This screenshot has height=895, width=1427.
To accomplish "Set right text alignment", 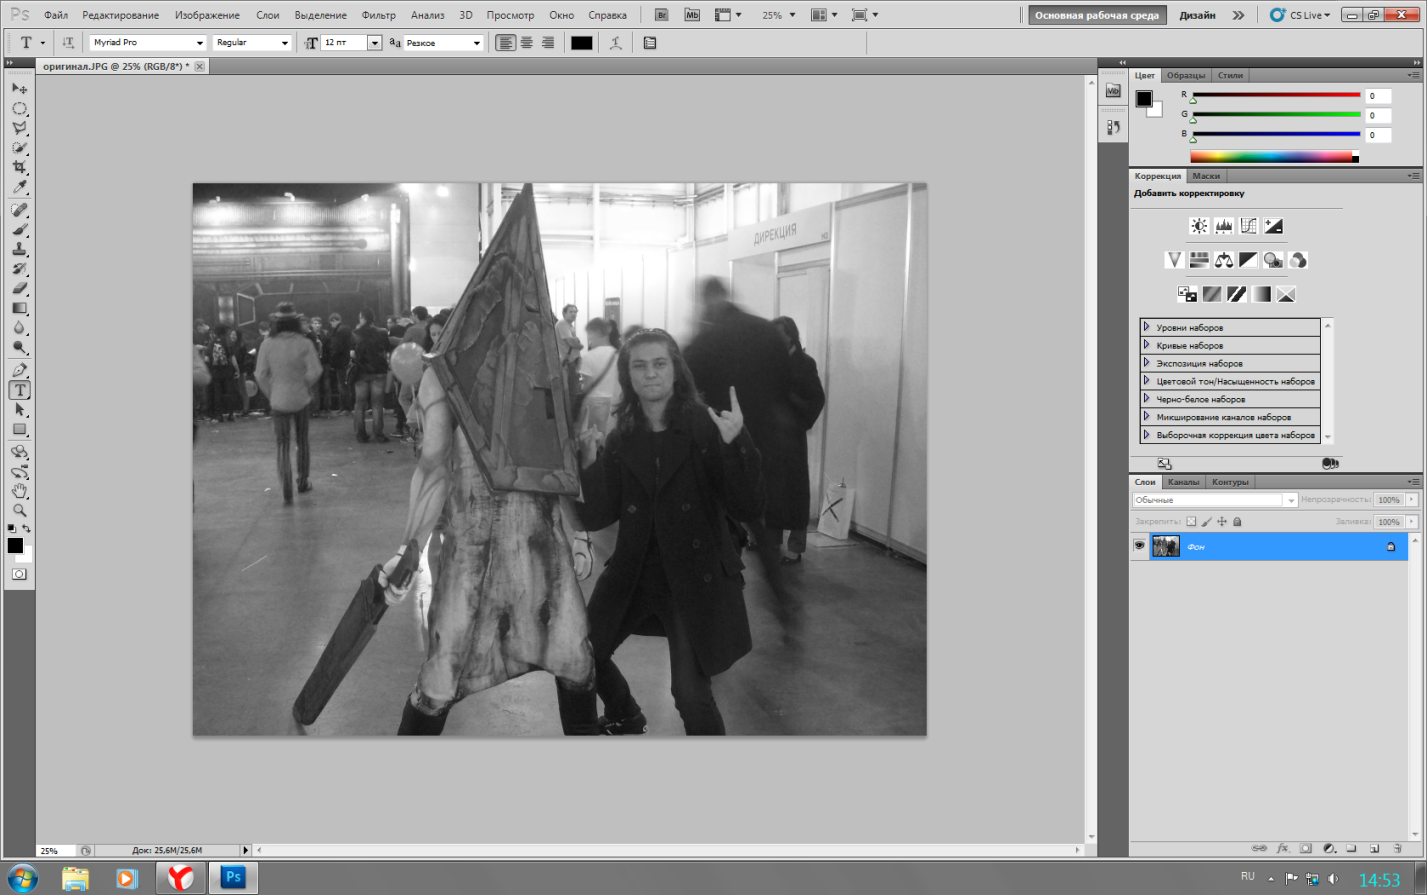I will [548, 43].
